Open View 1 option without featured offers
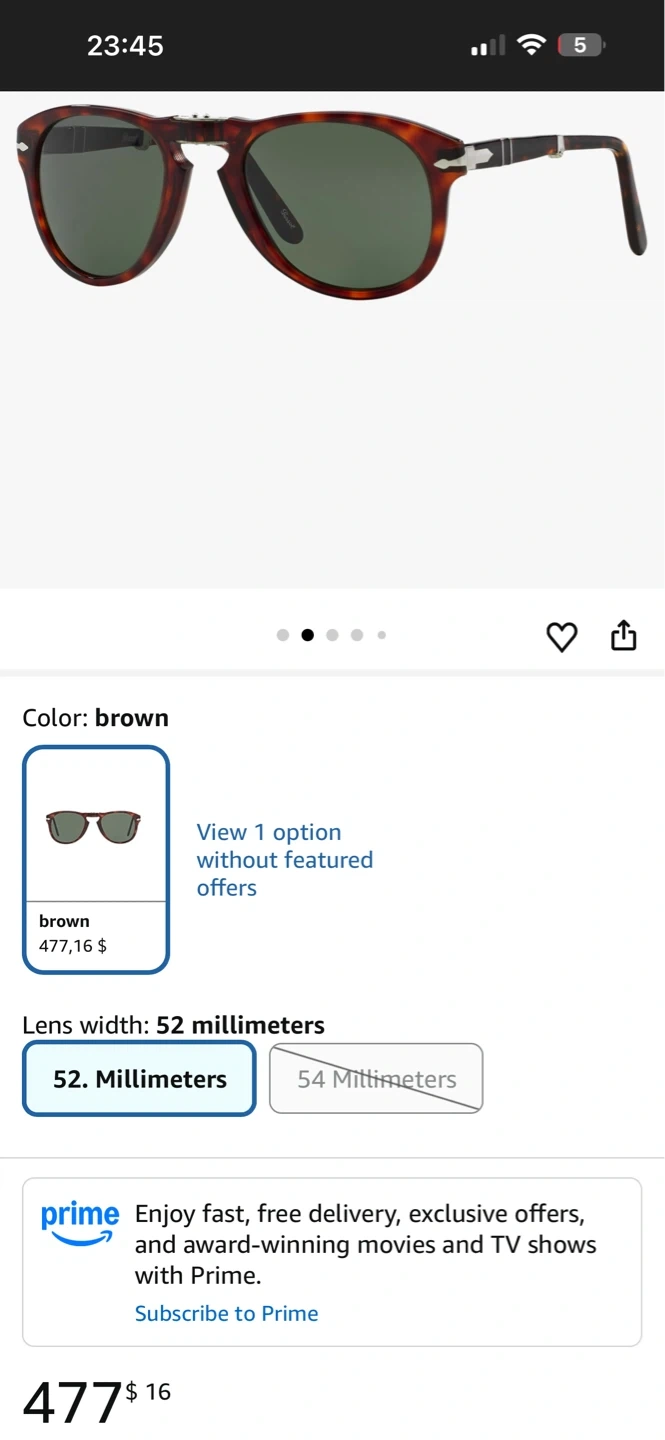The height and width of the screenshot is (1440, 665). coord(284,860)
